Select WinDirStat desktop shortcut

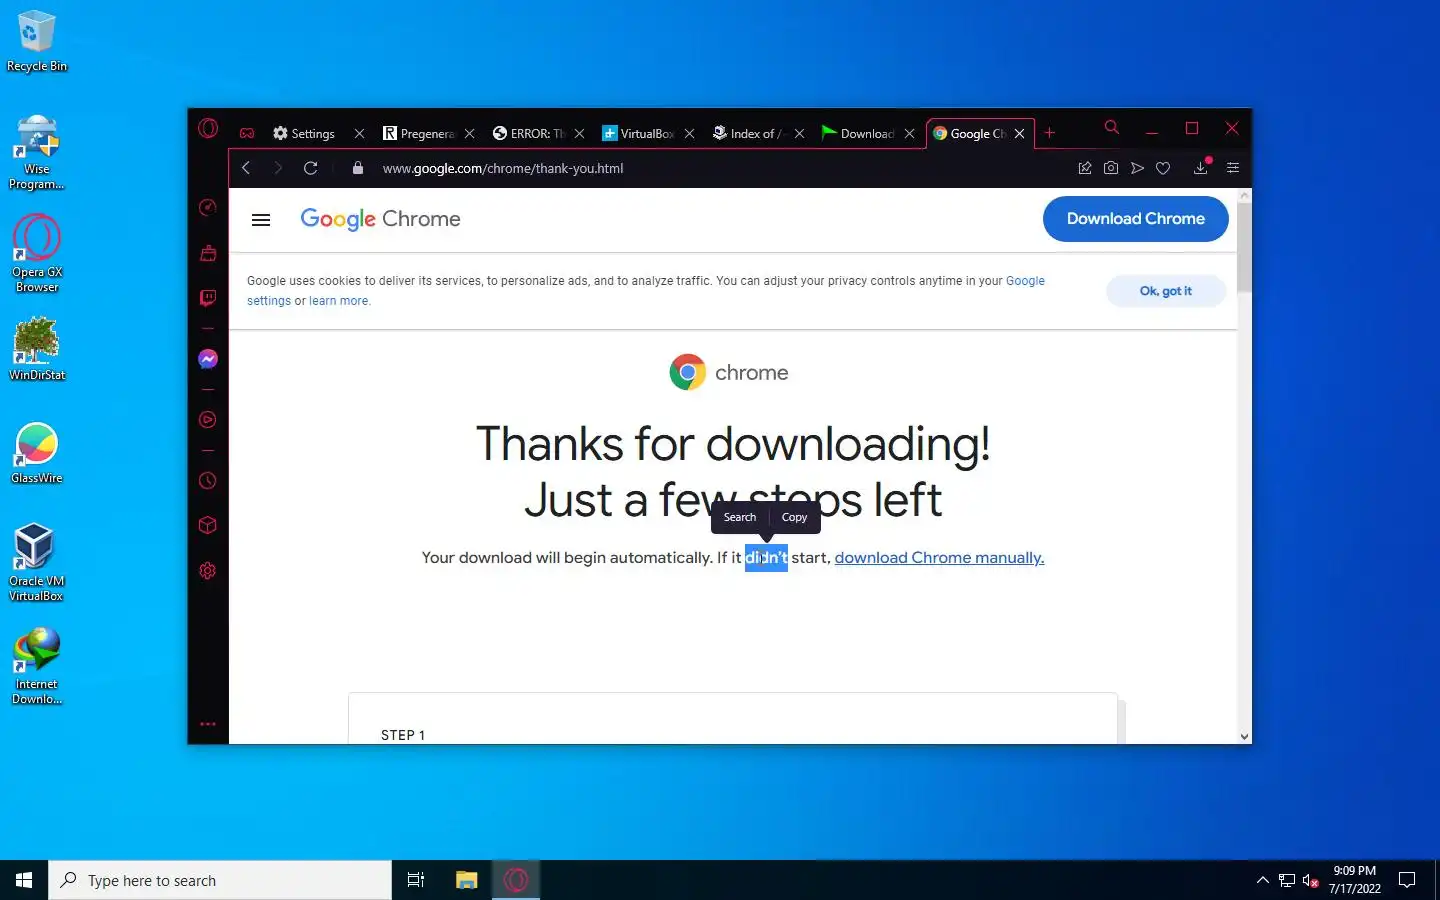(x=37, y=349)
